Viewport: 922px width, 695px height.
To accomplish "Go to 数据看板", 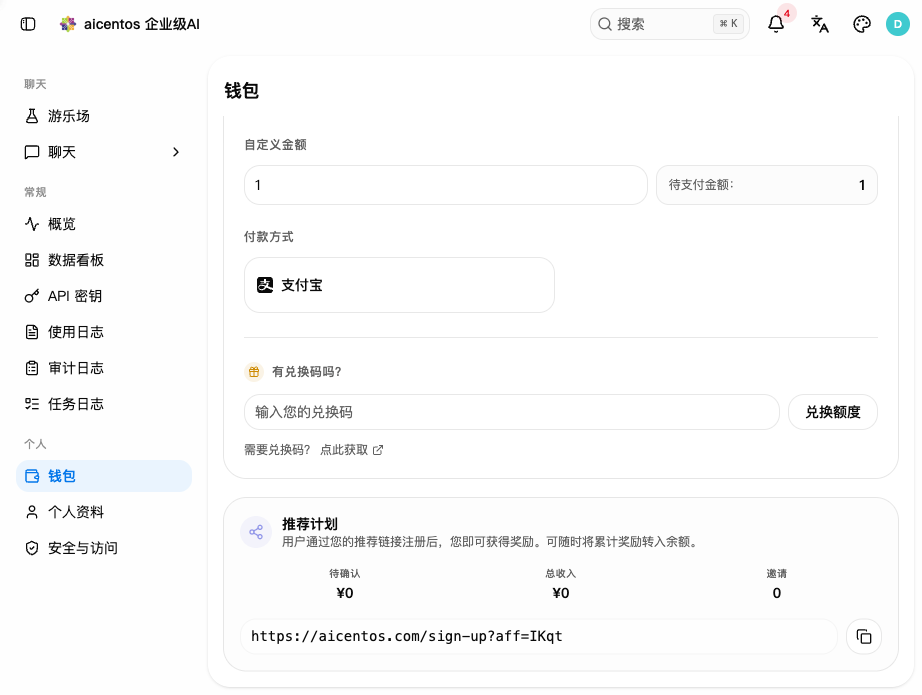I will tap(104, 260).
